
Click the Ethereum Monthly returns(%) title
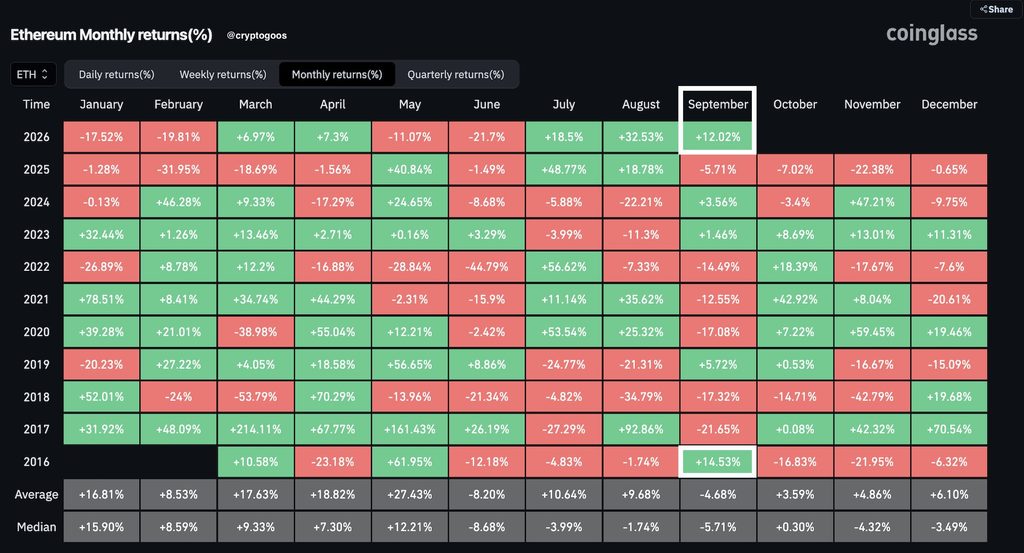tap(111, 35)
